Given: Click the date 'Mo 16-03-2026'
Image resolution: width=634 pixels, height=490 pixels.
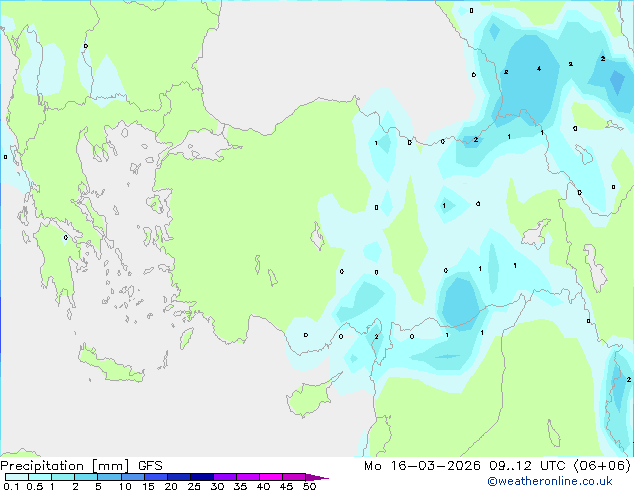Looking at the screenshot, I should click(x=422, y=466).
